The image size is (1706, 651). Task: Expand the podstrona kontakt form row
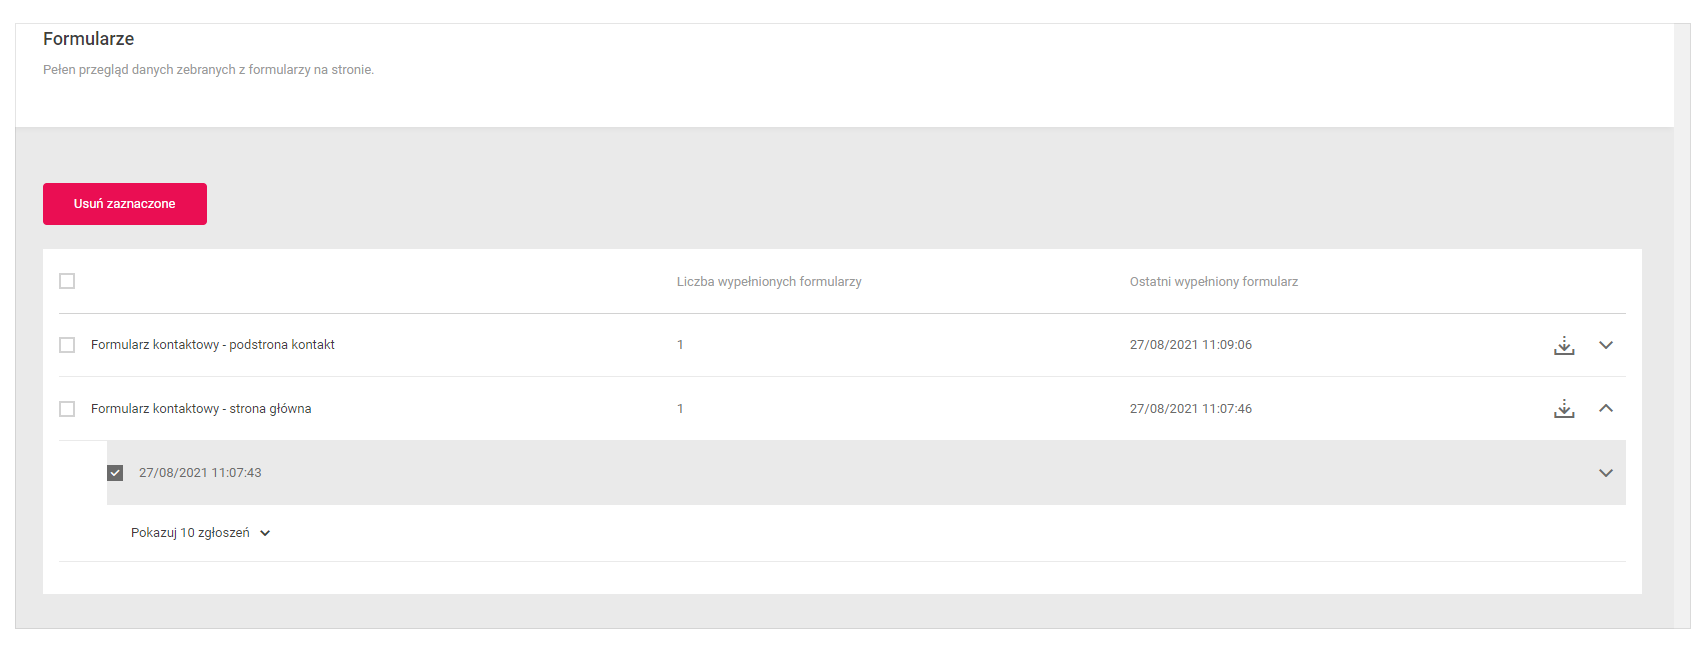(x=1606, y=345)
